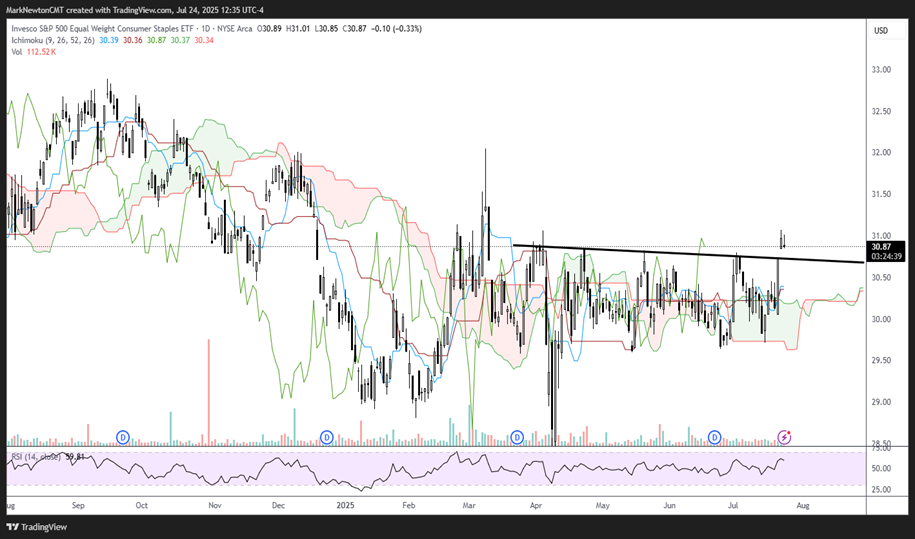Click the dividend D marker near late December
Viewport: 915px width, 539px height.
(326, 437)
